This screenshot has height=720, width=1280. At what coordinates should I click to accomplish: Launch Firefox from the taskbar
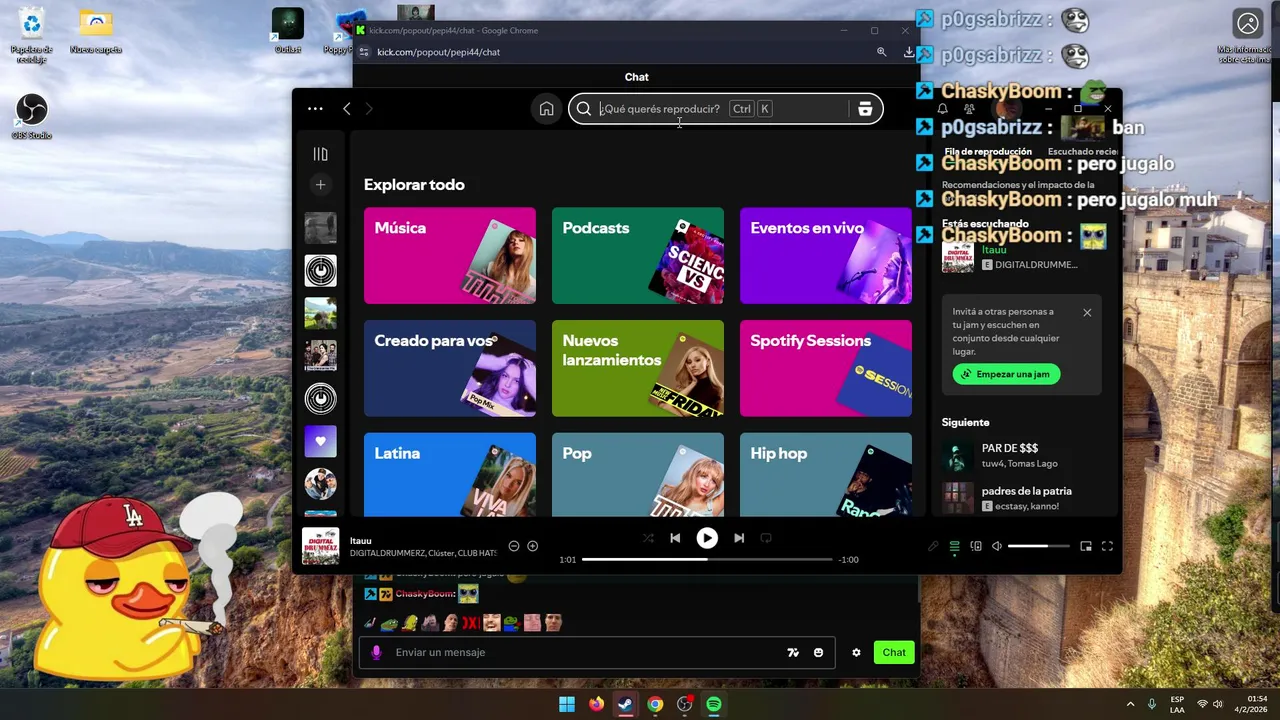click(x=597, y=704)
